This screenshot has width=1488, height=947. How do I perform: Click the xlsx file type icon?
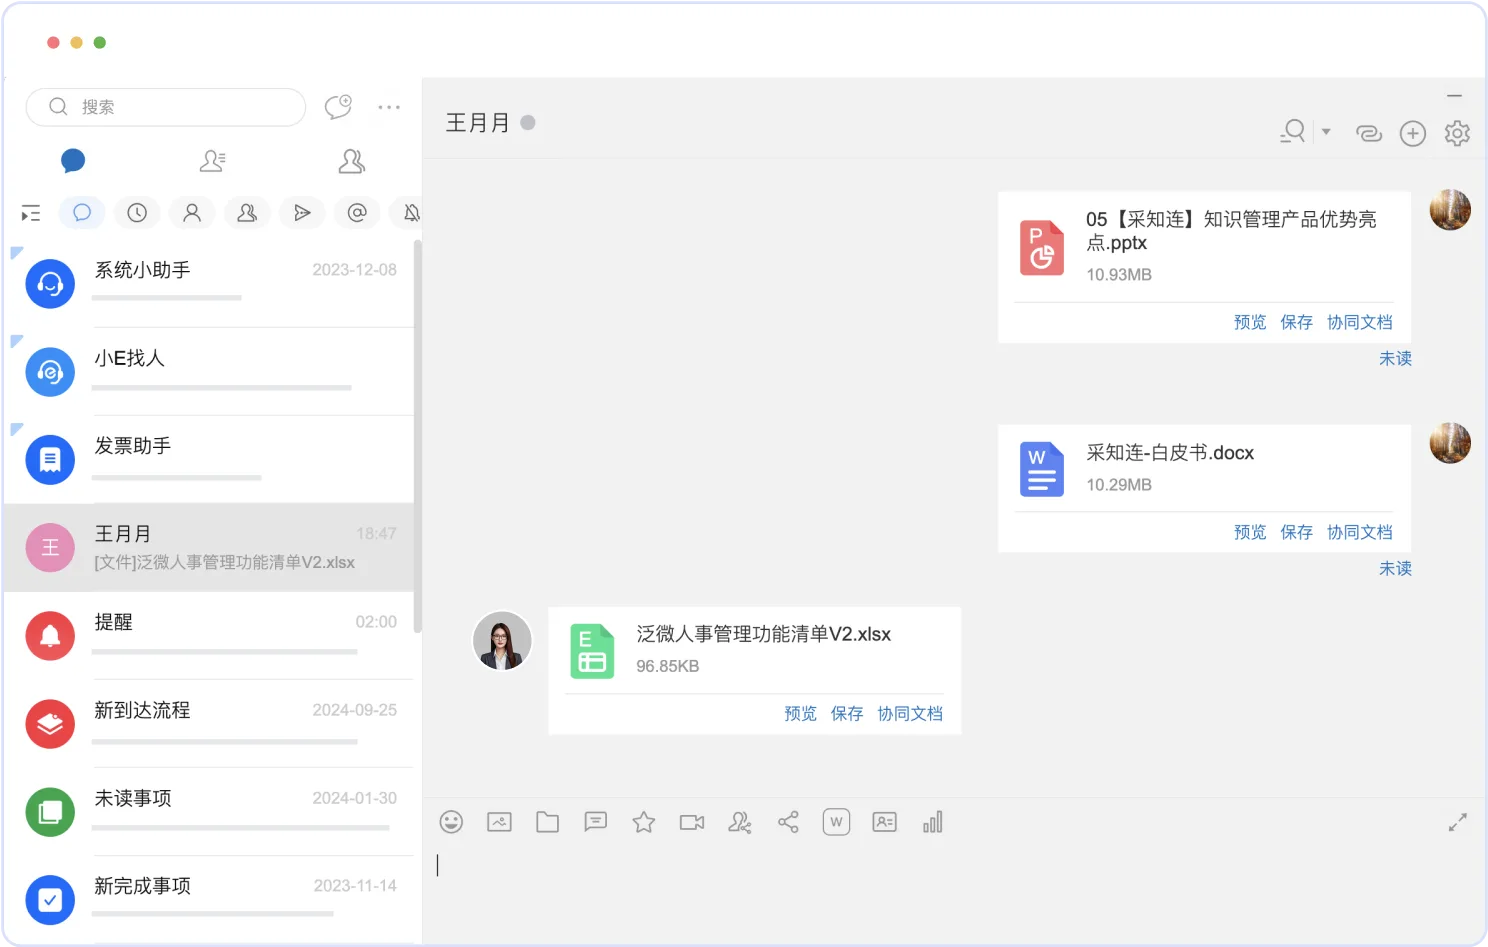click(592, 651)
